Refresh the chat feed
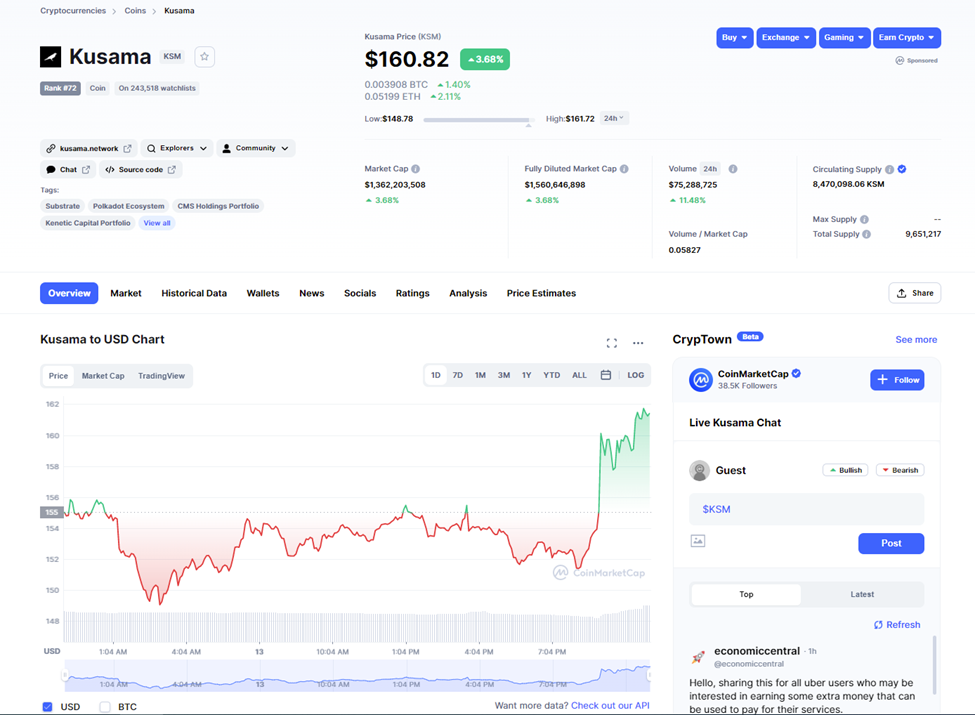 click(x=897, y=625)
